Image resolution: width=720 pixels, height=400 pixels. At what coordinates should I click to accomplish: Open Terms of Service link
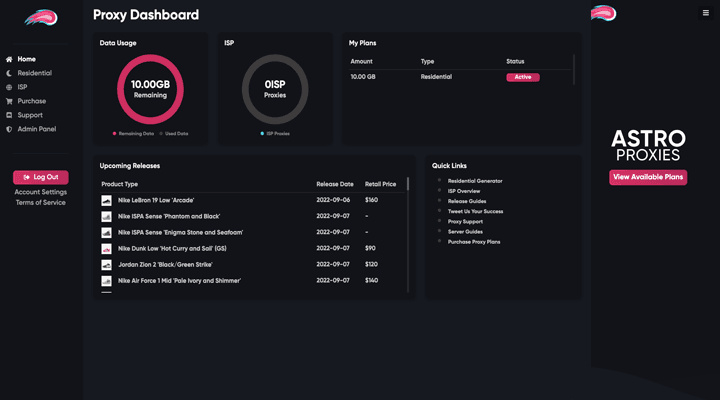pos(41,203)
